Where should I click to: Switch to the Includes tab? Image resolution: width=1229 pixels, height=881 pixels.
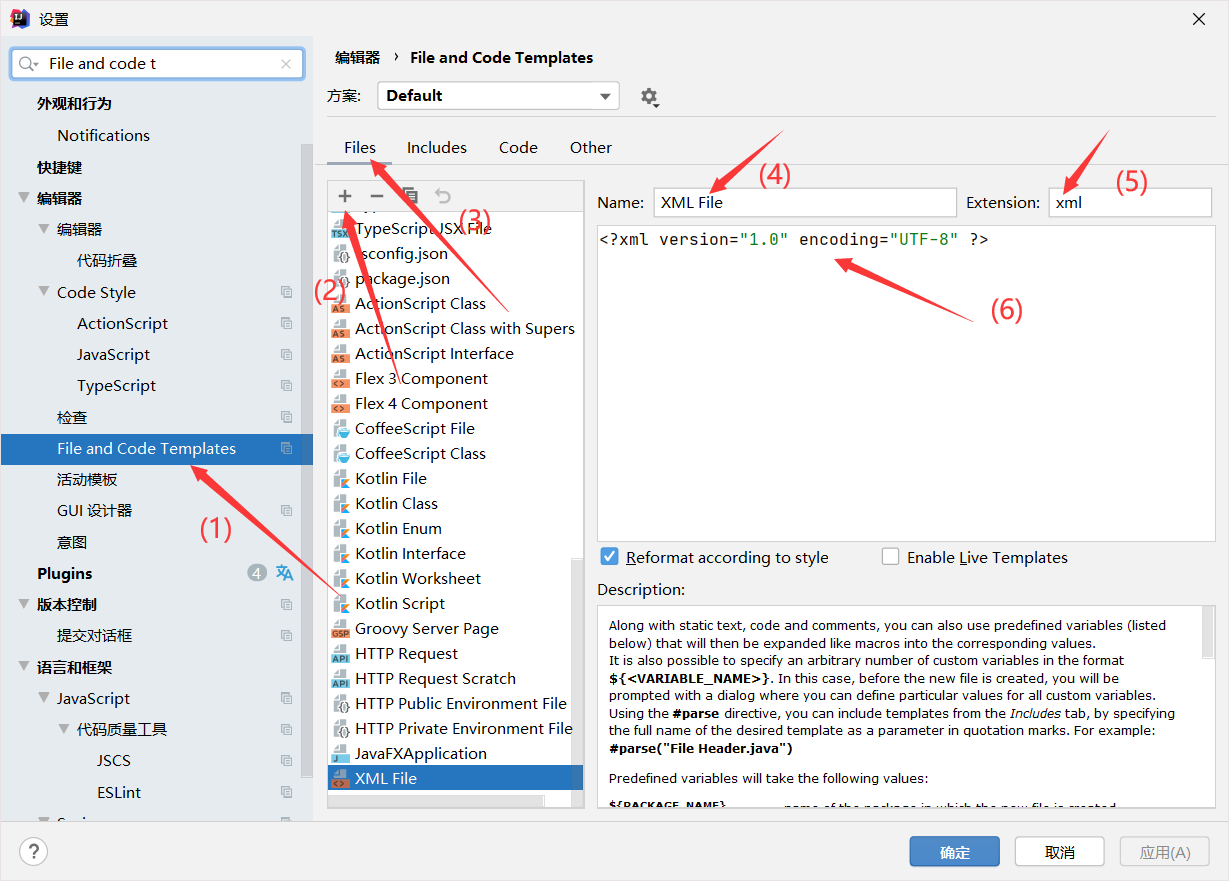click(437, 147)
